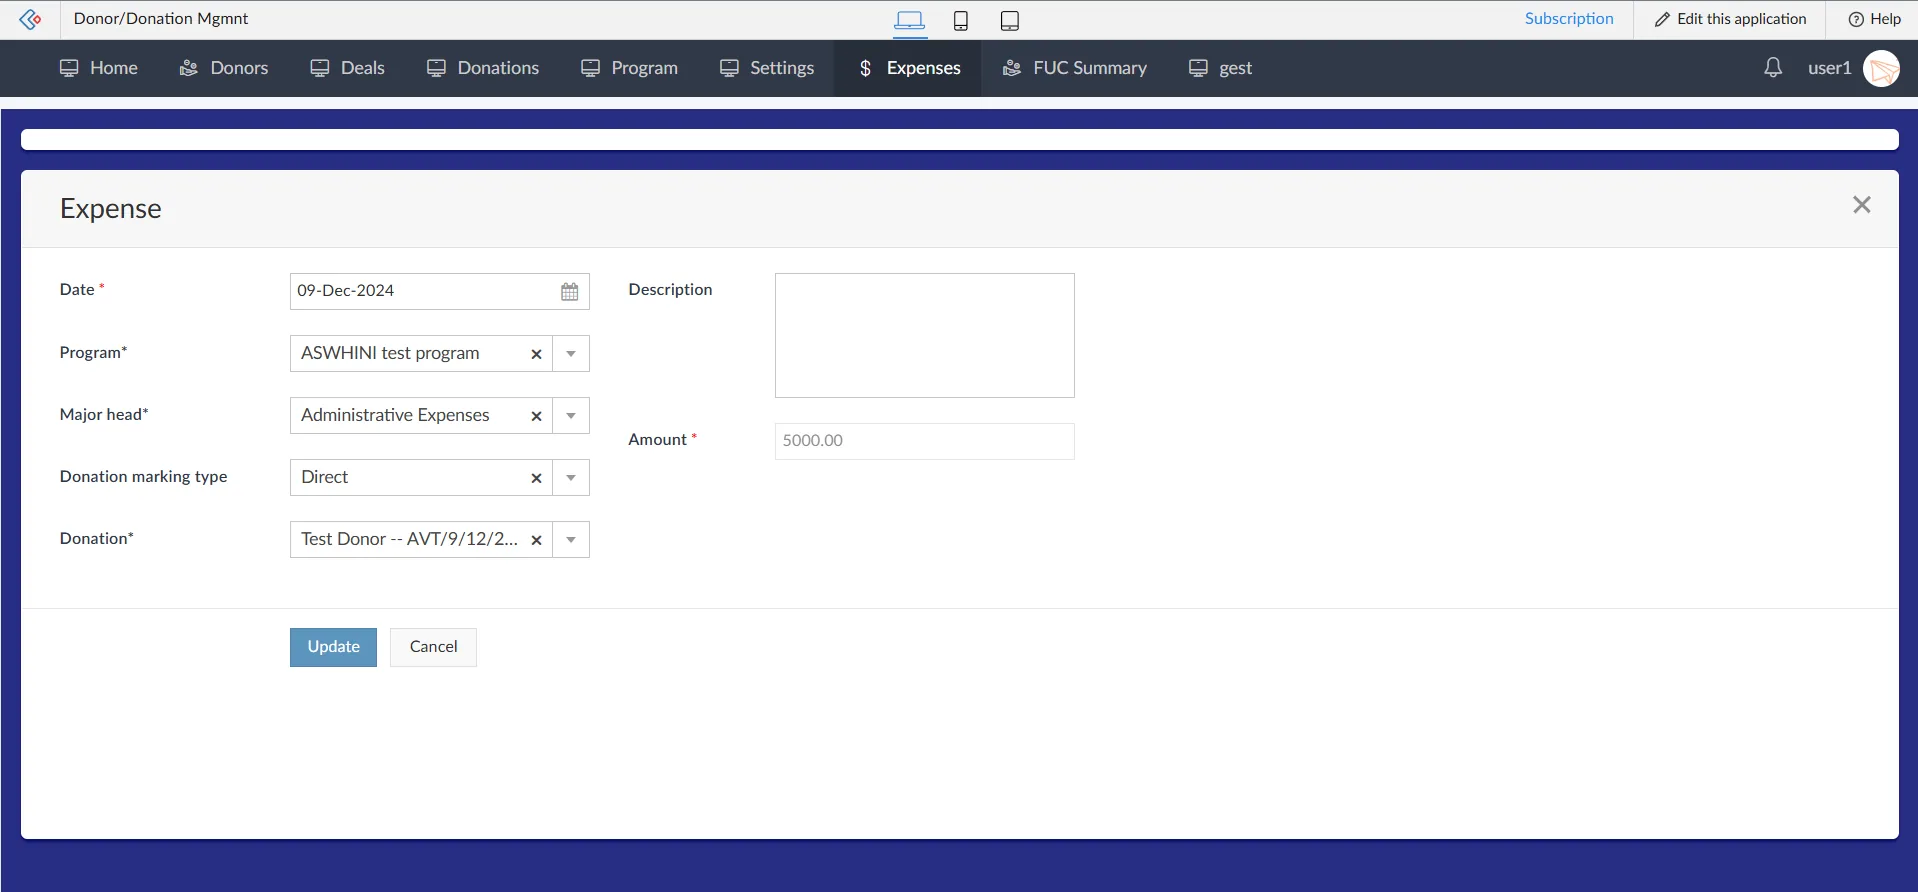The width and height of the screenshot is (1918, 892).
Task: Clear the Direct marking type selection
Action: (536, 478)
